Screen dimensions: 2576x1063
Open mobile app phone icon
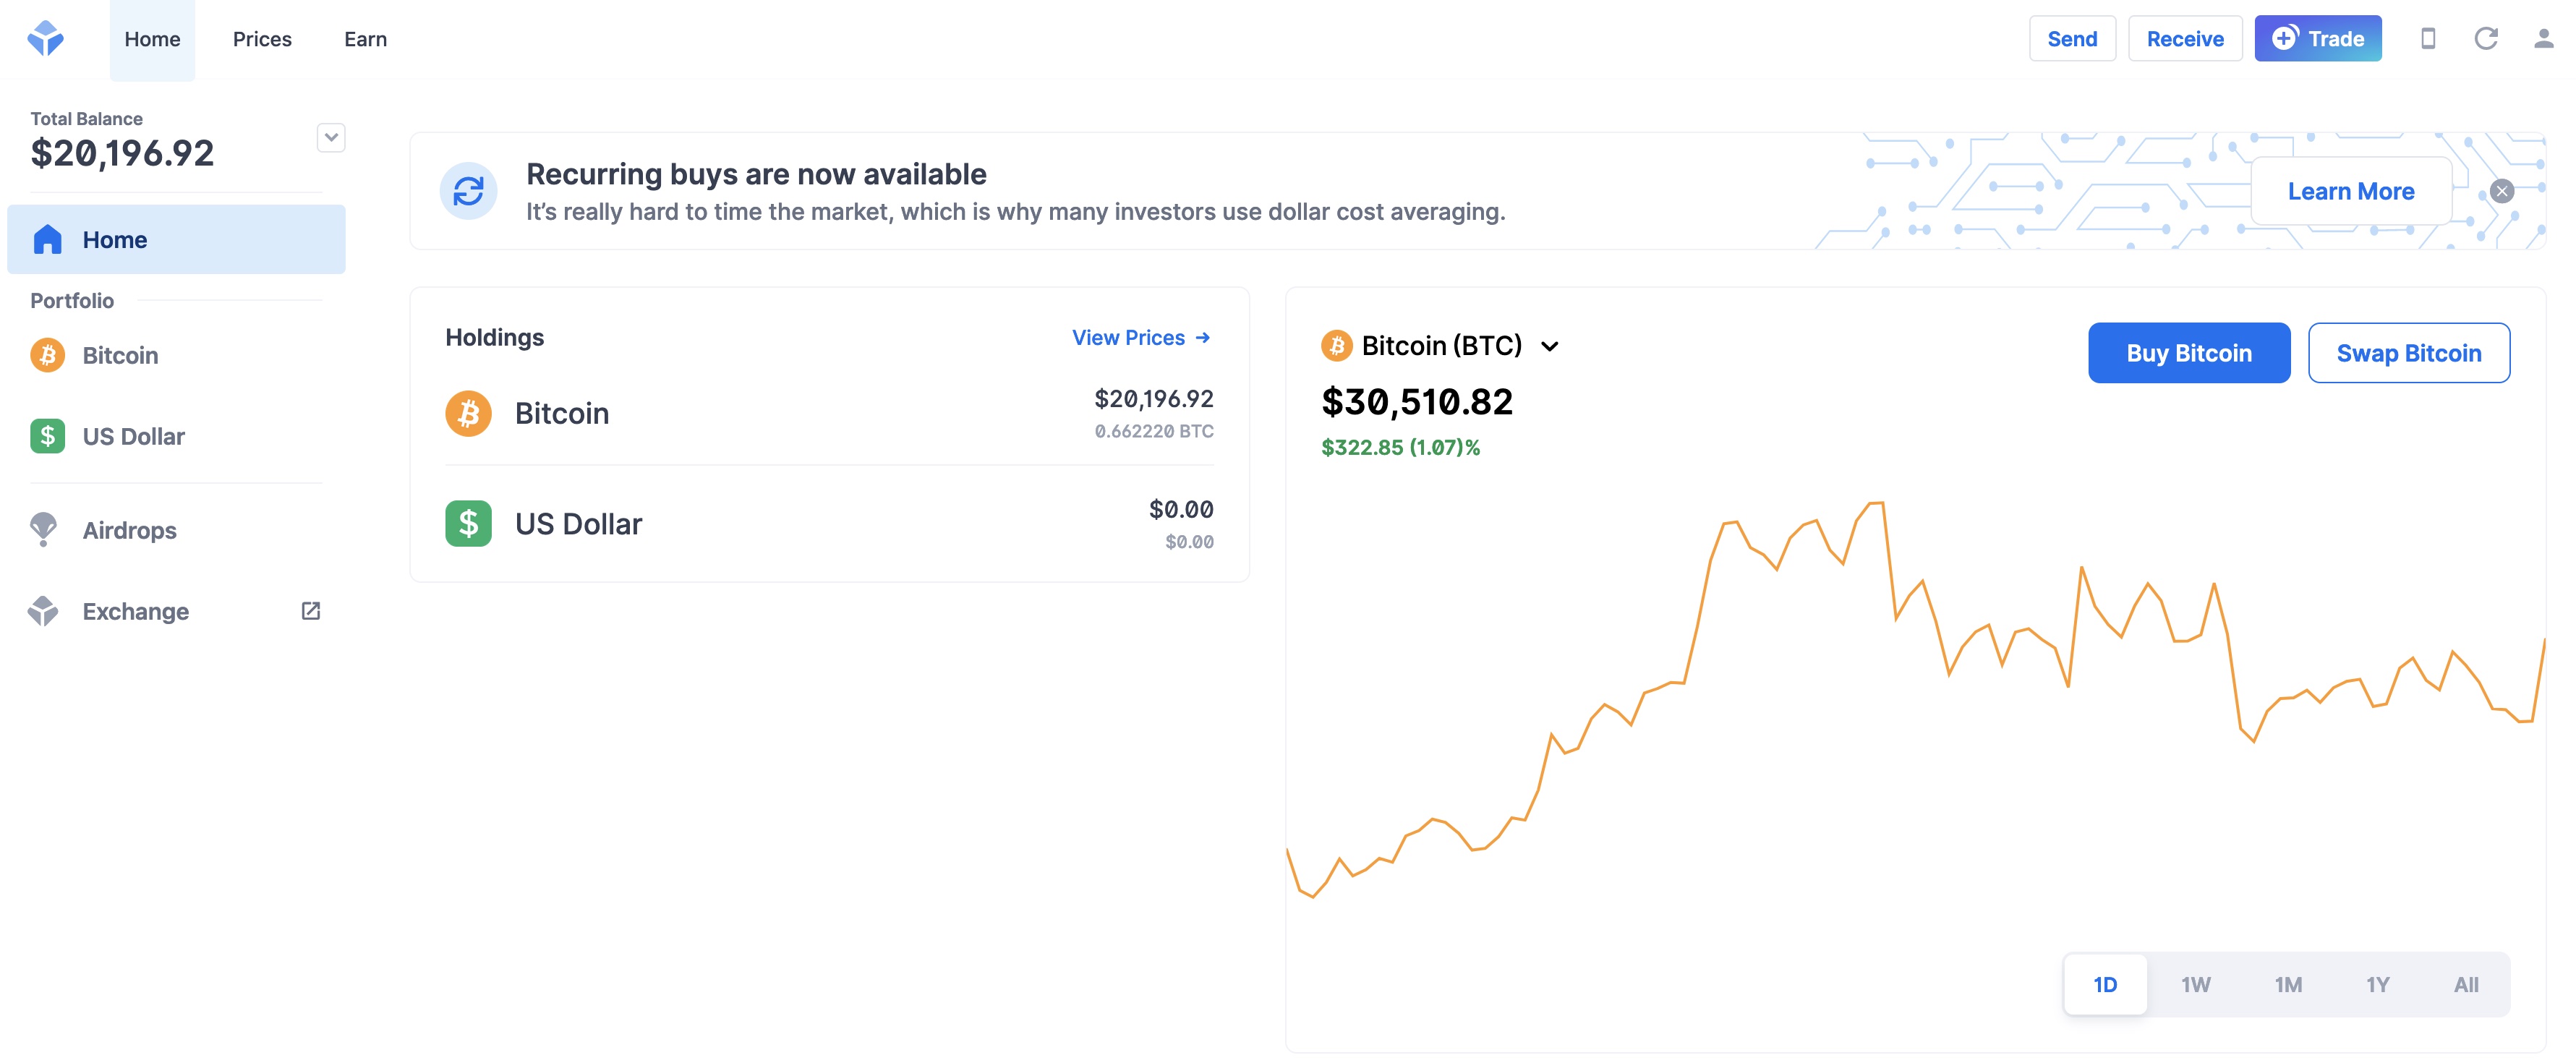(2428, 39)
